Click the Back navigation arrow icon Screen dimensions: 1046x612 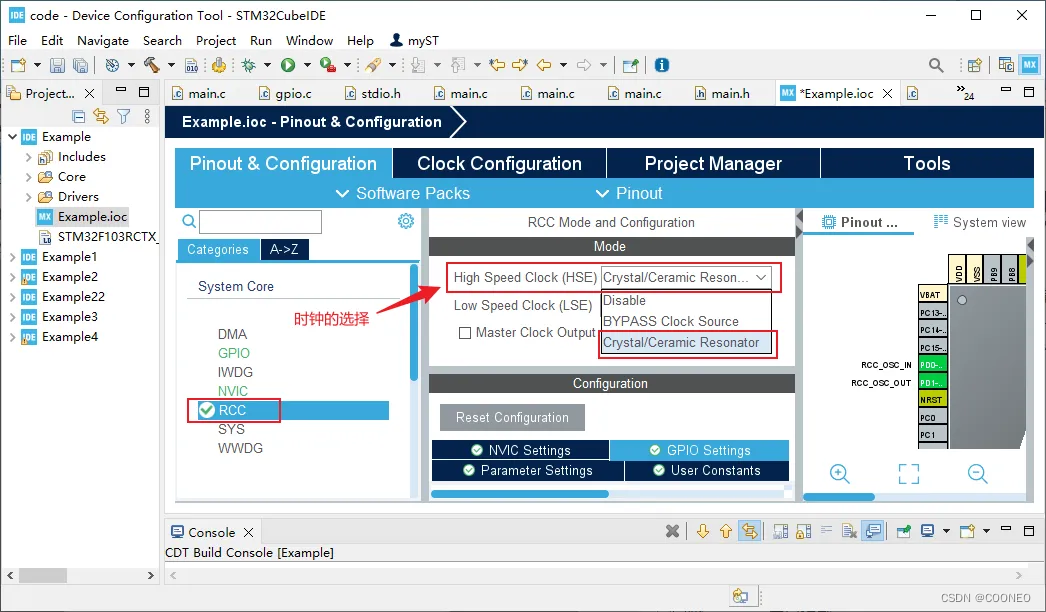tap(544, 65)
